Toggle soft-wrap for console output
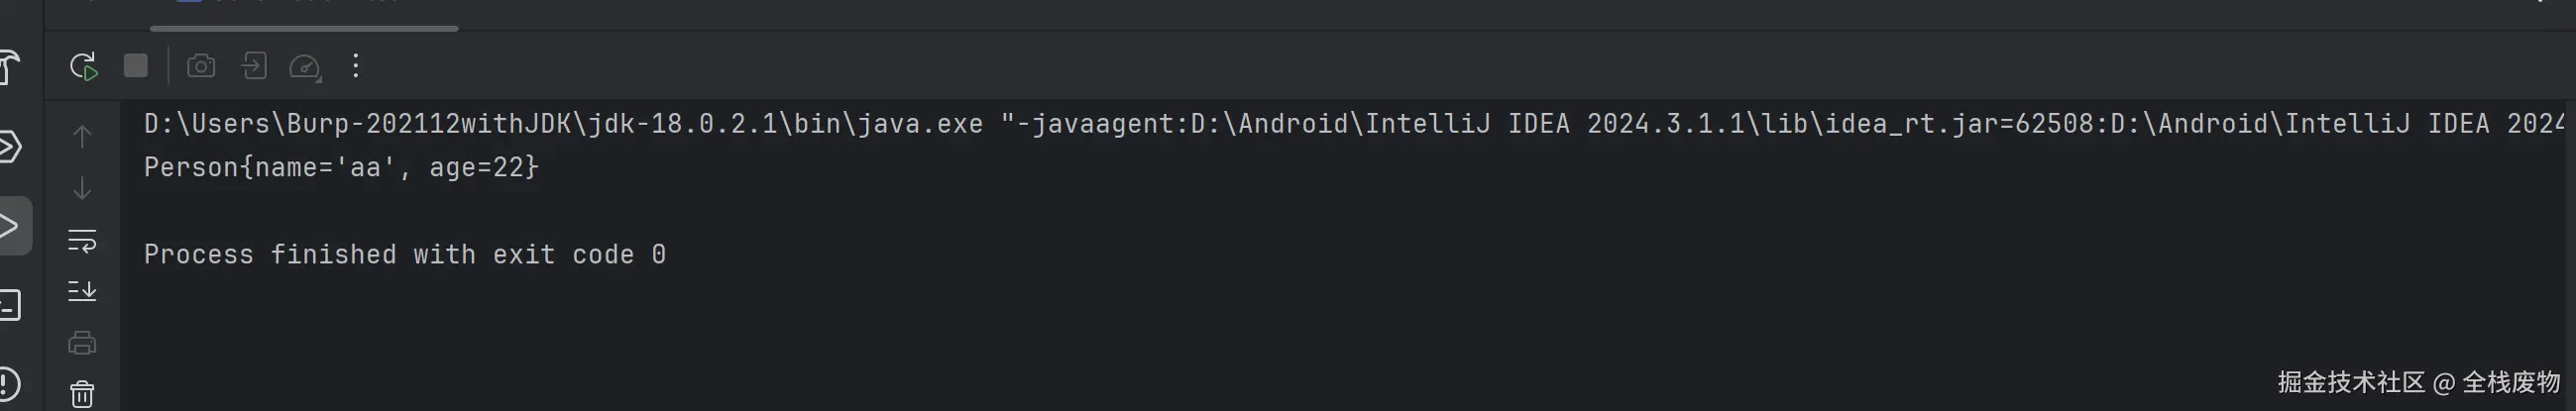The width and height of the screenshot is (2576, 411). point(82,240)
